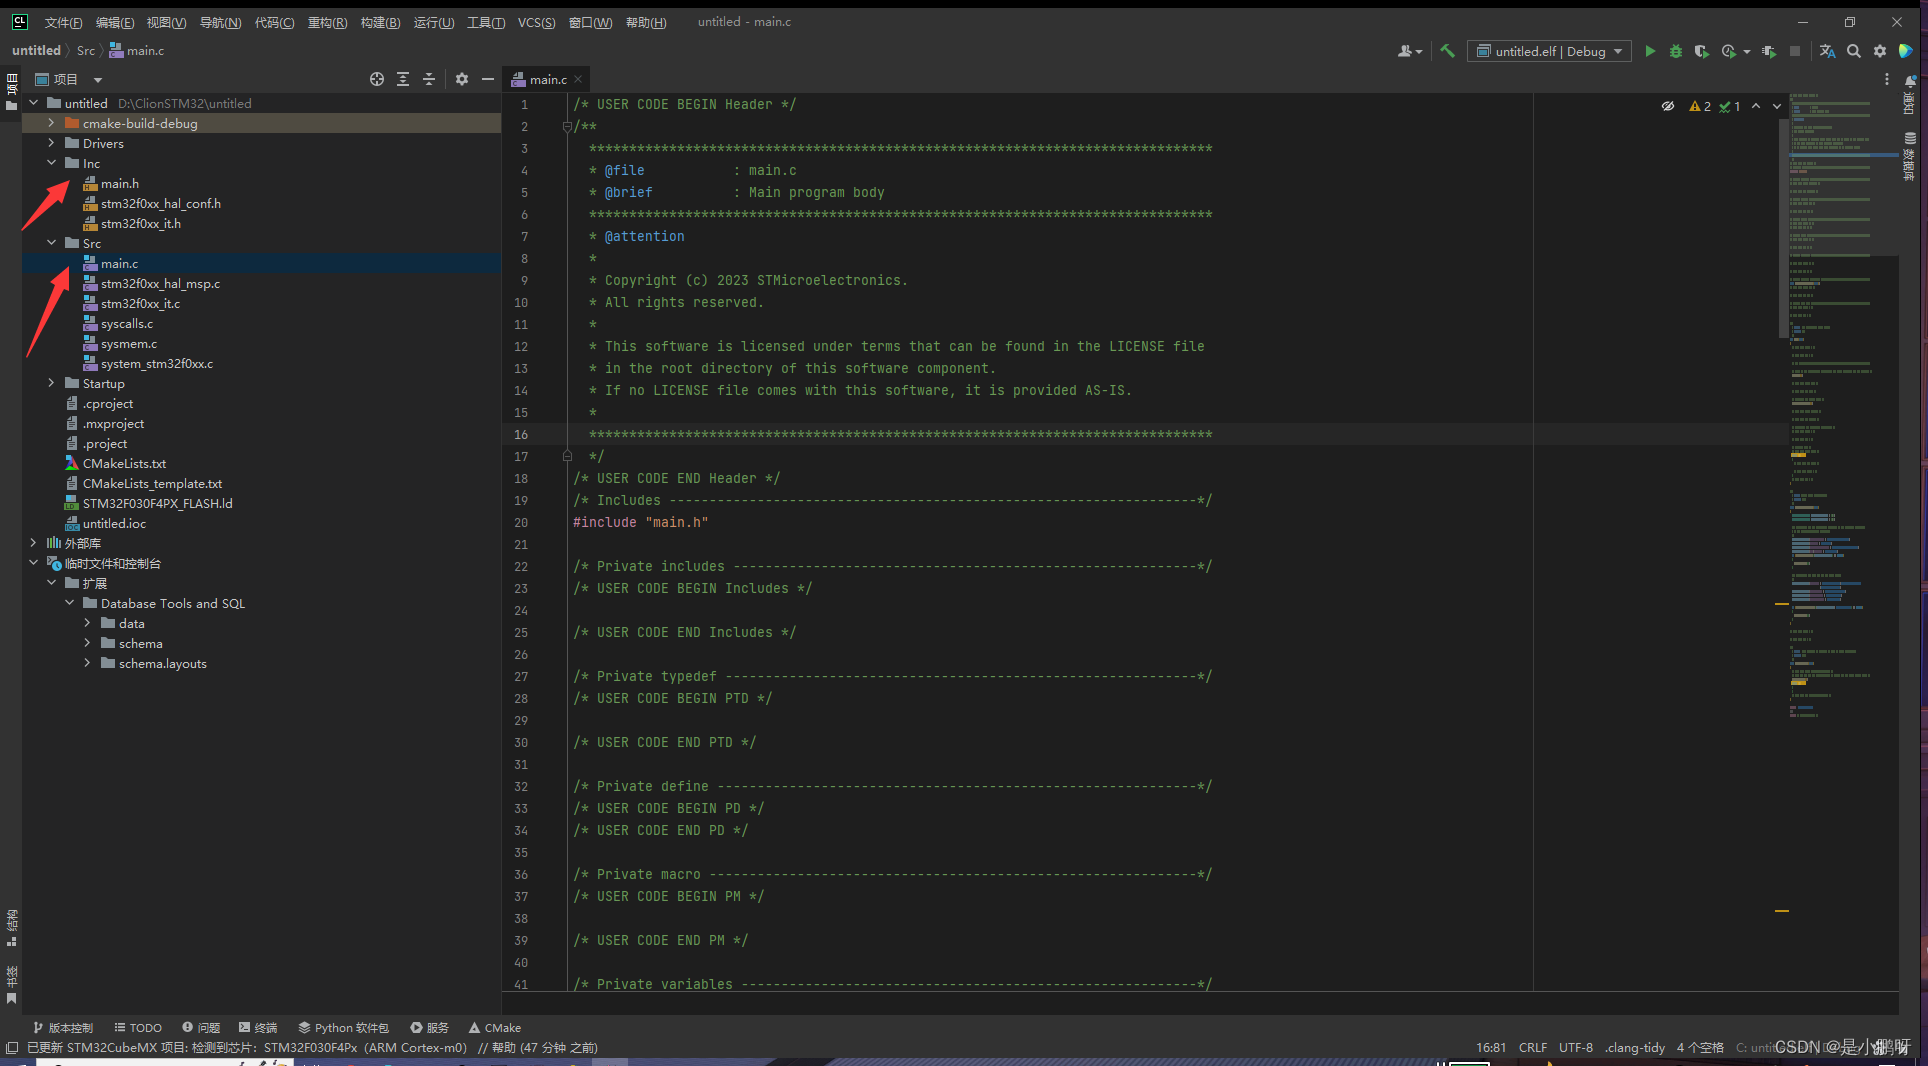This screenshot has width=1928, height=1066.
Task: Open the VCS(S) menu
Action: point(536,22)
